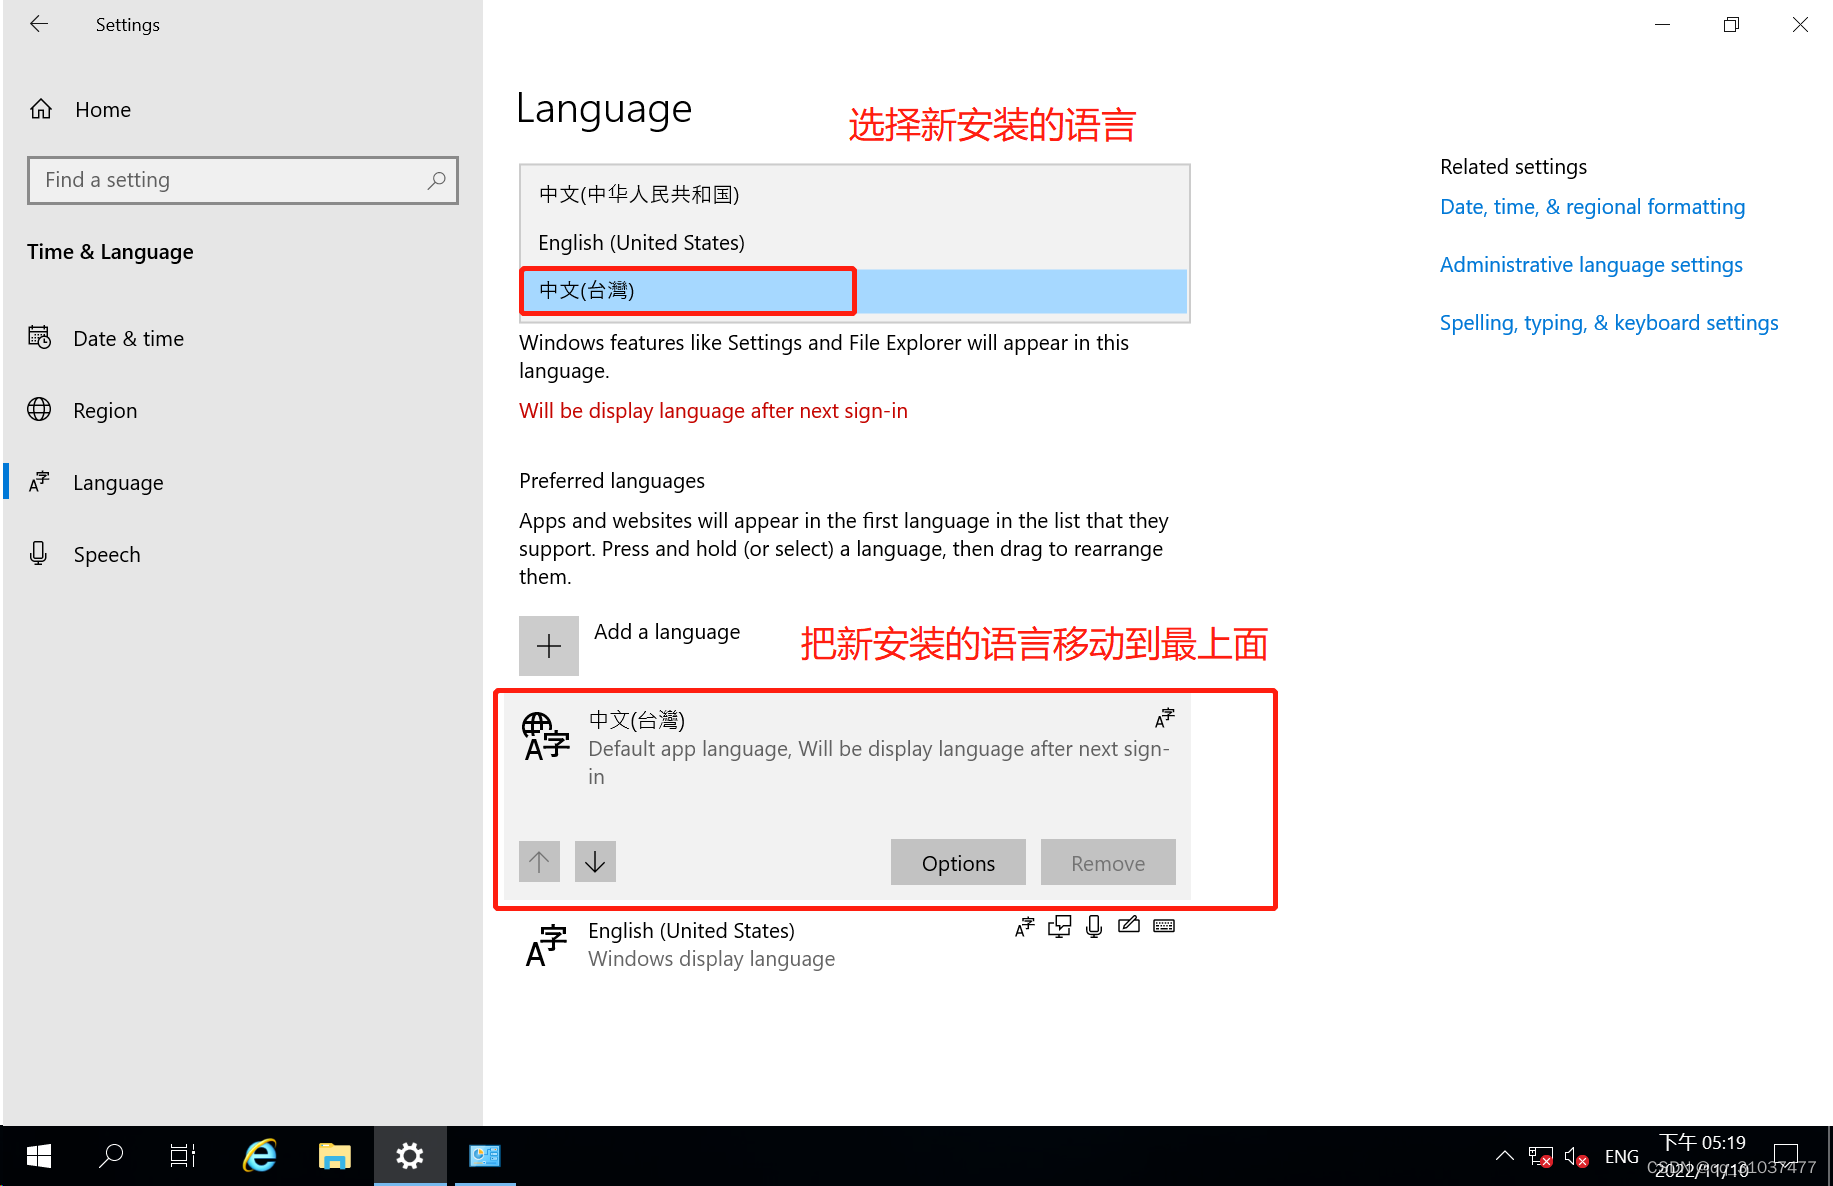Open Task View from the taskbar
The image size is (1833, 1186).
pyautogui.click(x=183, y=1156)
